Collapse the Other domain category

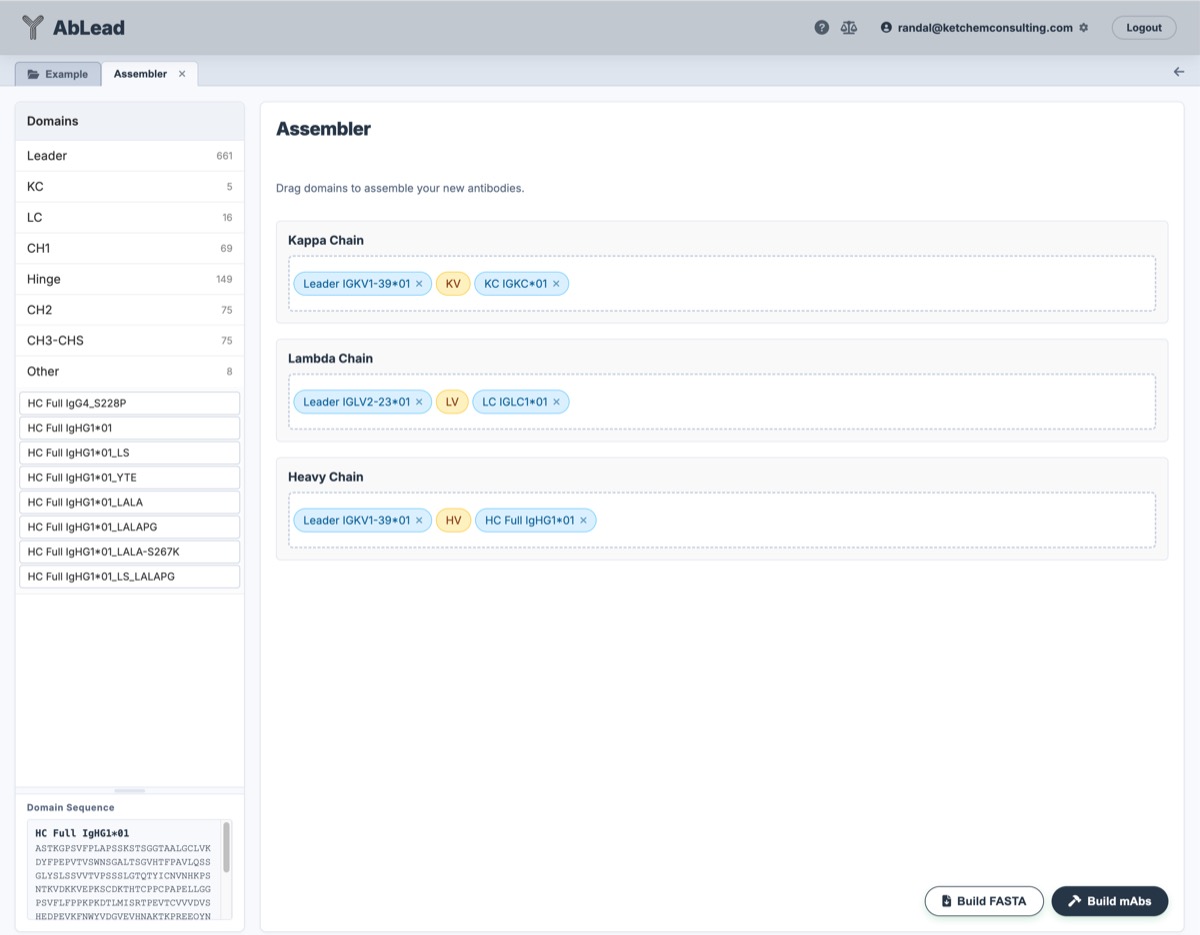point(129,371)
